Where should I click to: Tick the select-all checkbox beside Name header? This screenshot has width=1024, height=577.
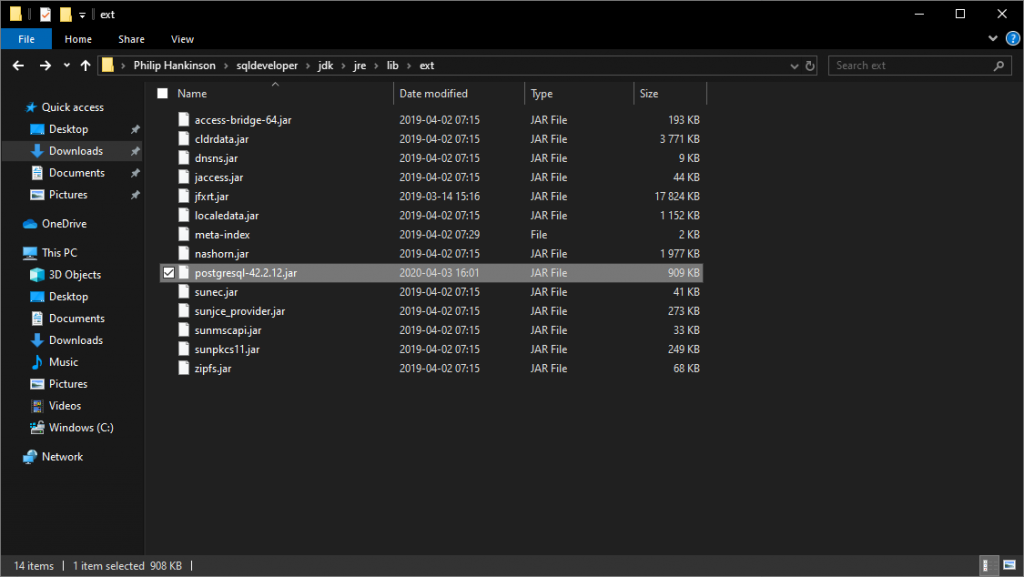tap(162, 93)
